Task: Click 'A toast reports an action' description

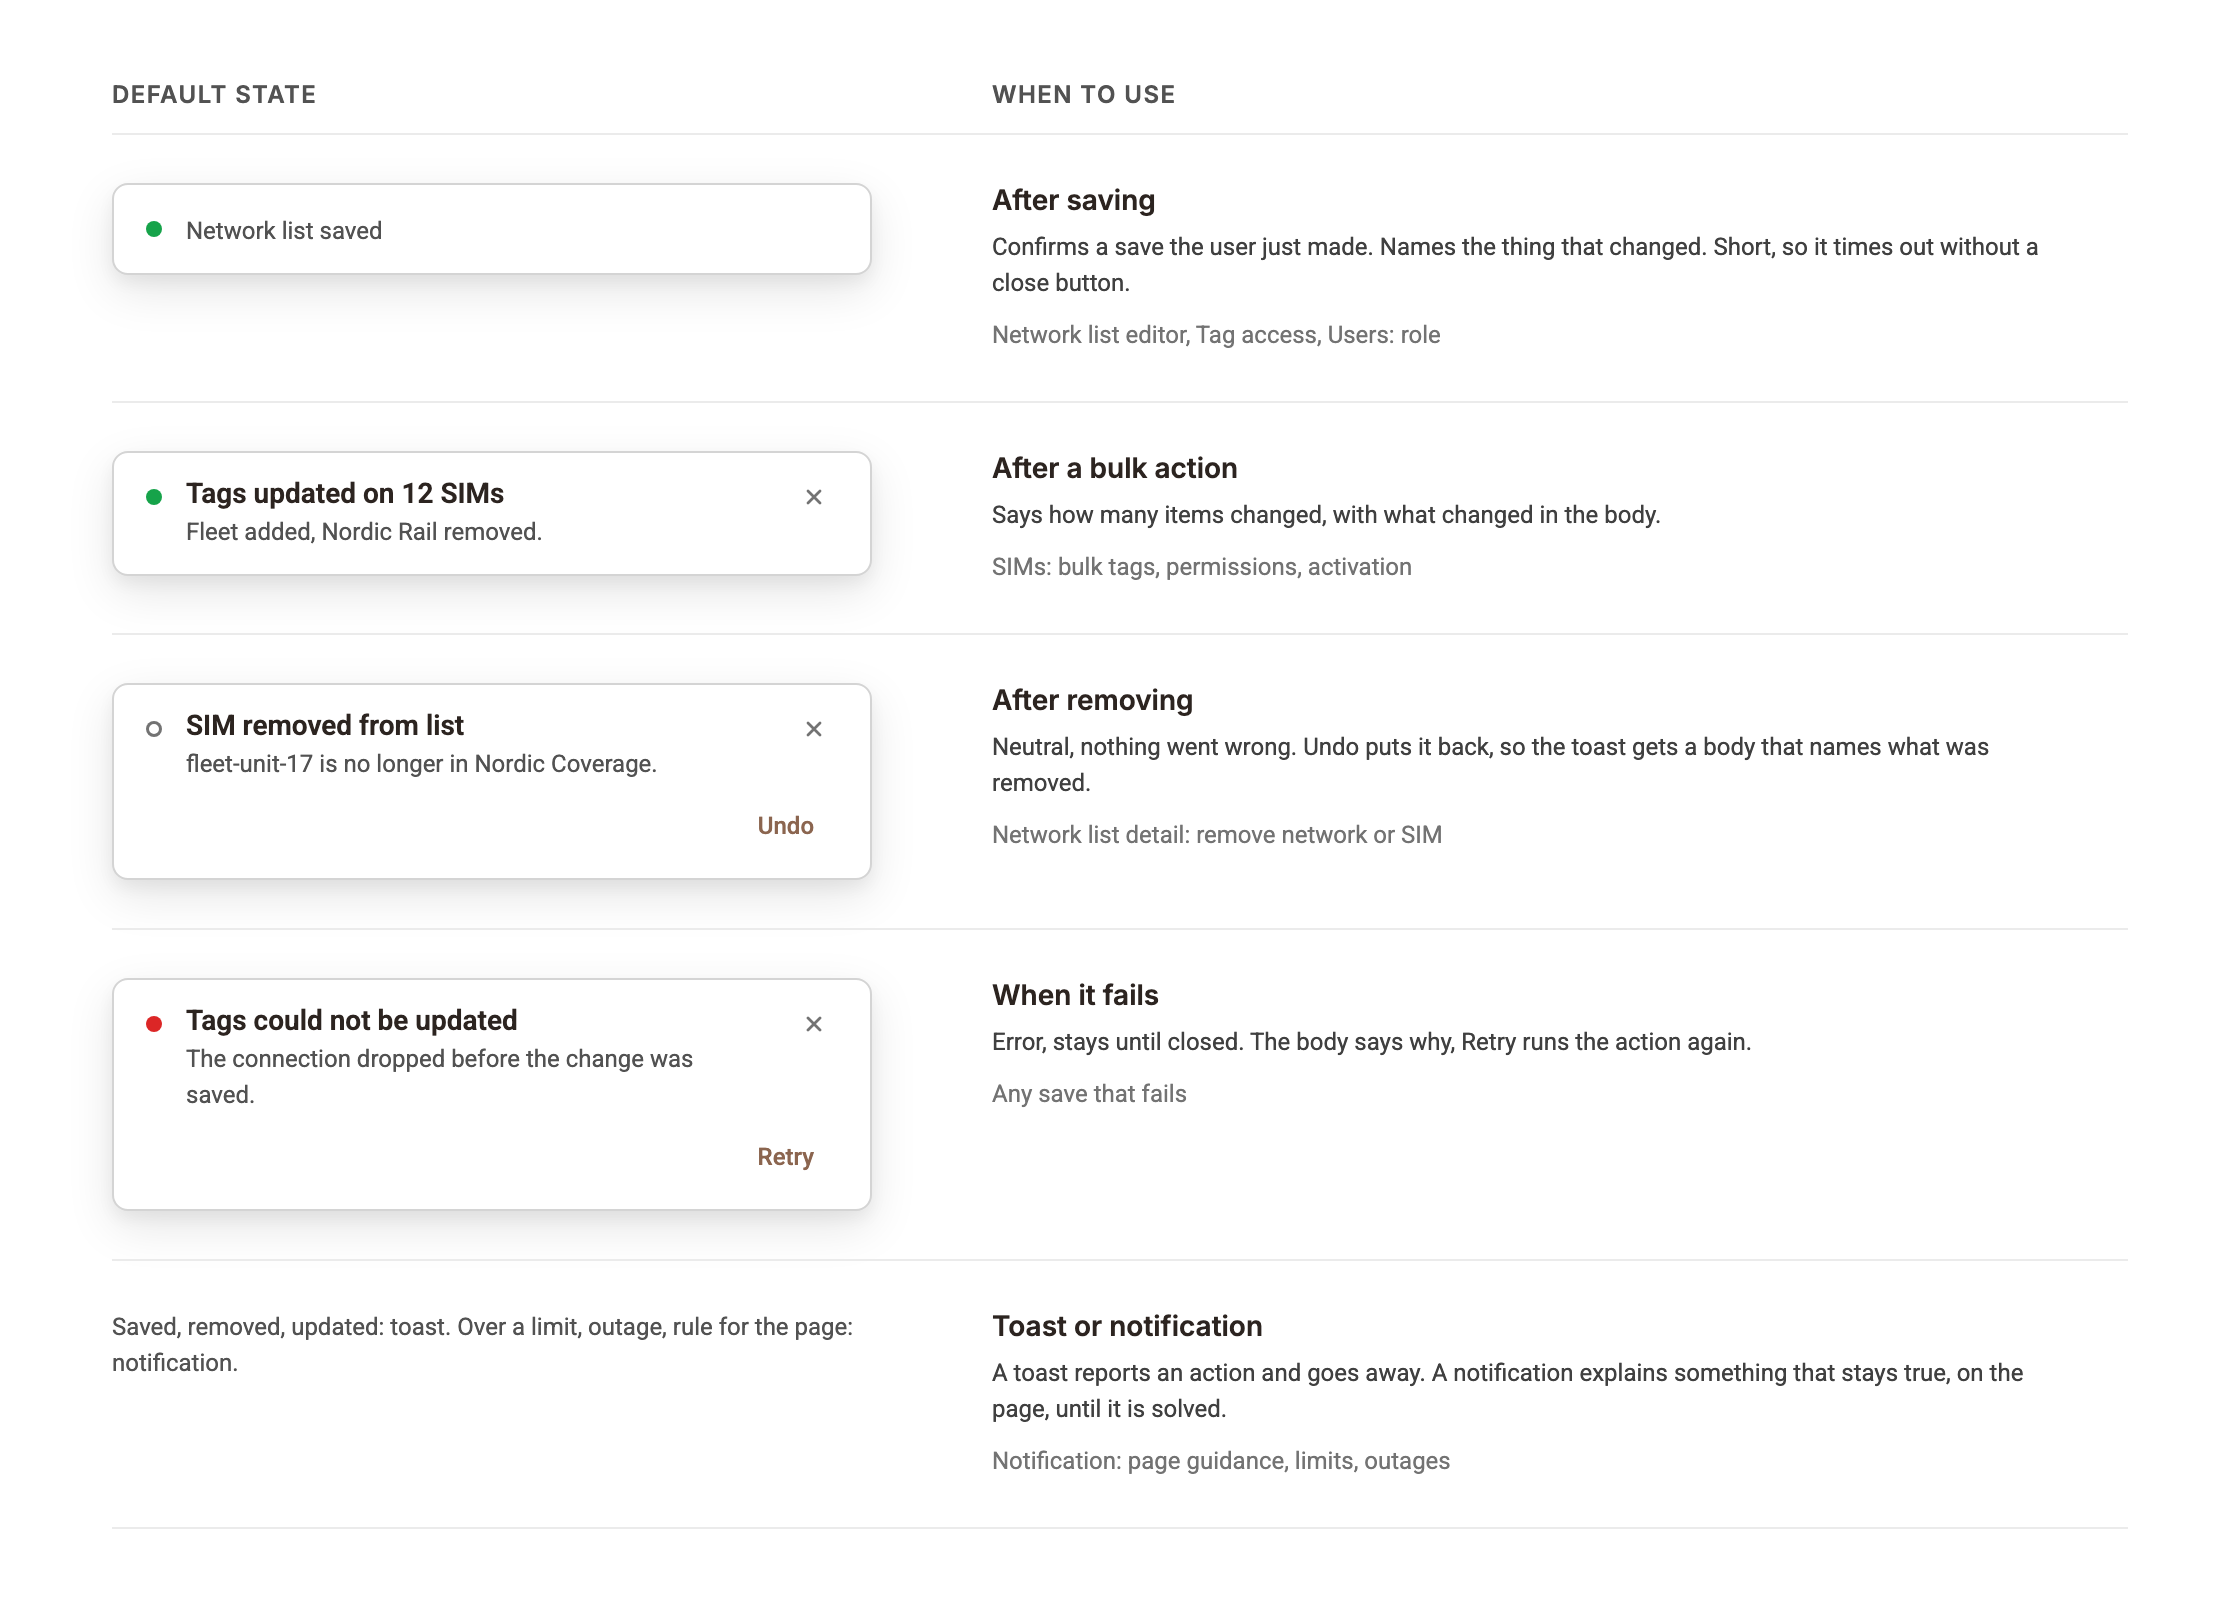Action: click(1507, 1391)
